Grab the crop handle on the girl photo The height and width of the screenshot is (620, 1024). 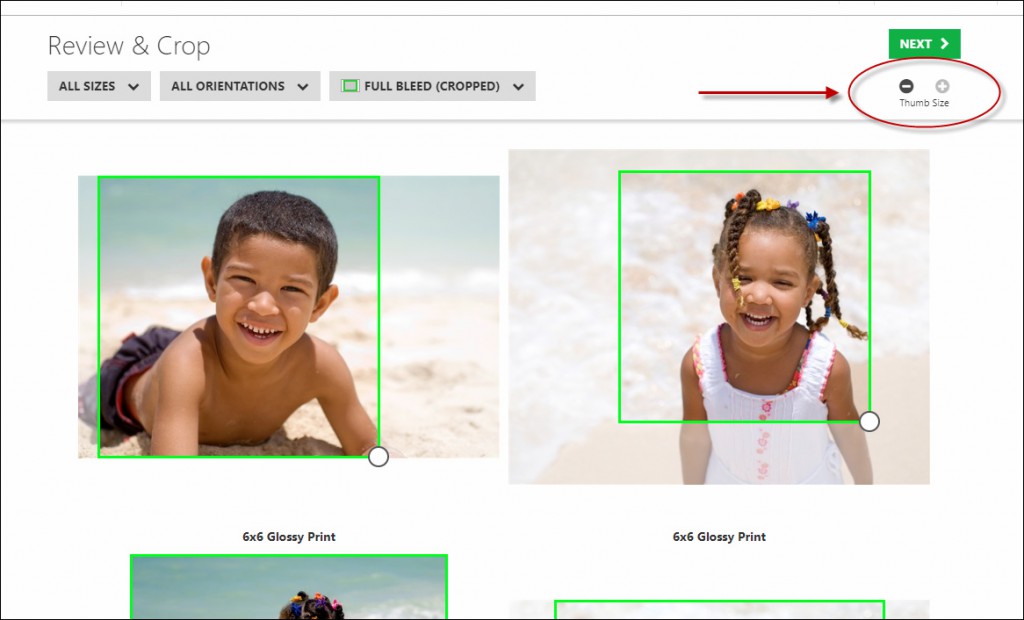(x=869, y=421)
